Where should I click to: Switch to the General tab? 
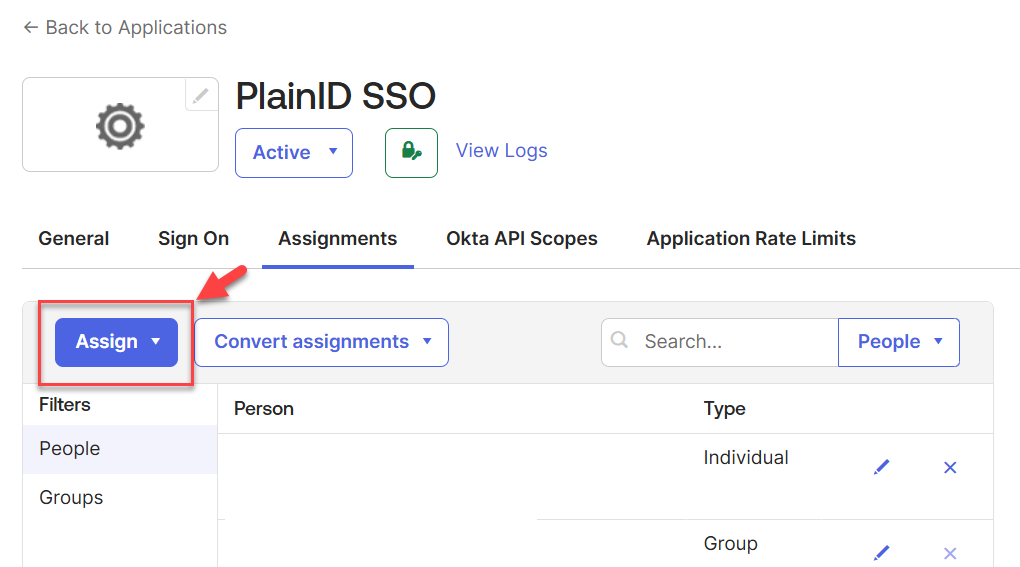74,239
